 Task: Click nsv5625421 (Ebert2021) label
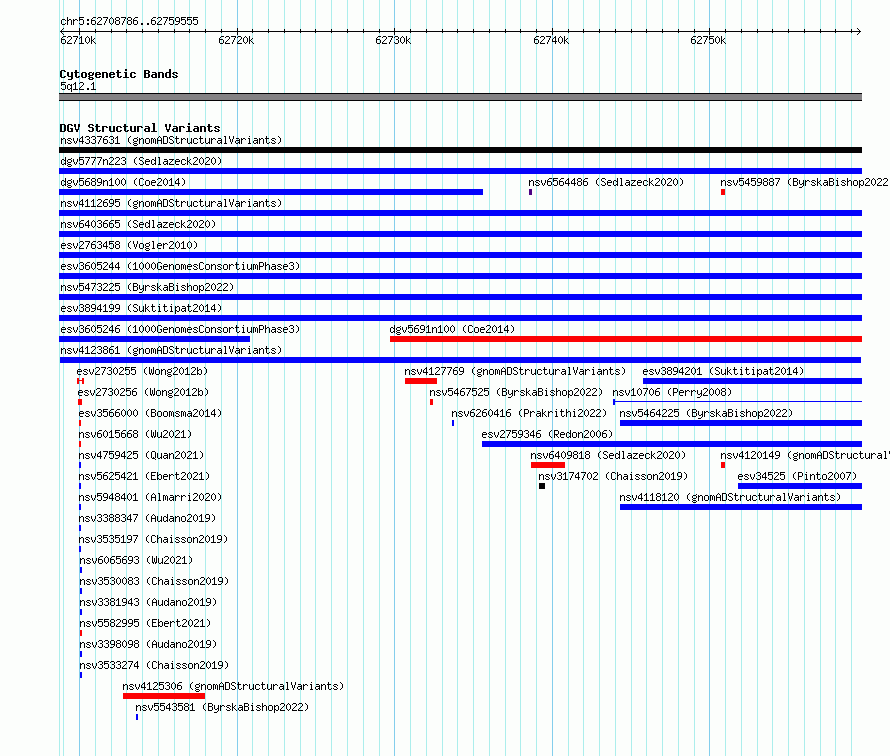point(144,476)
